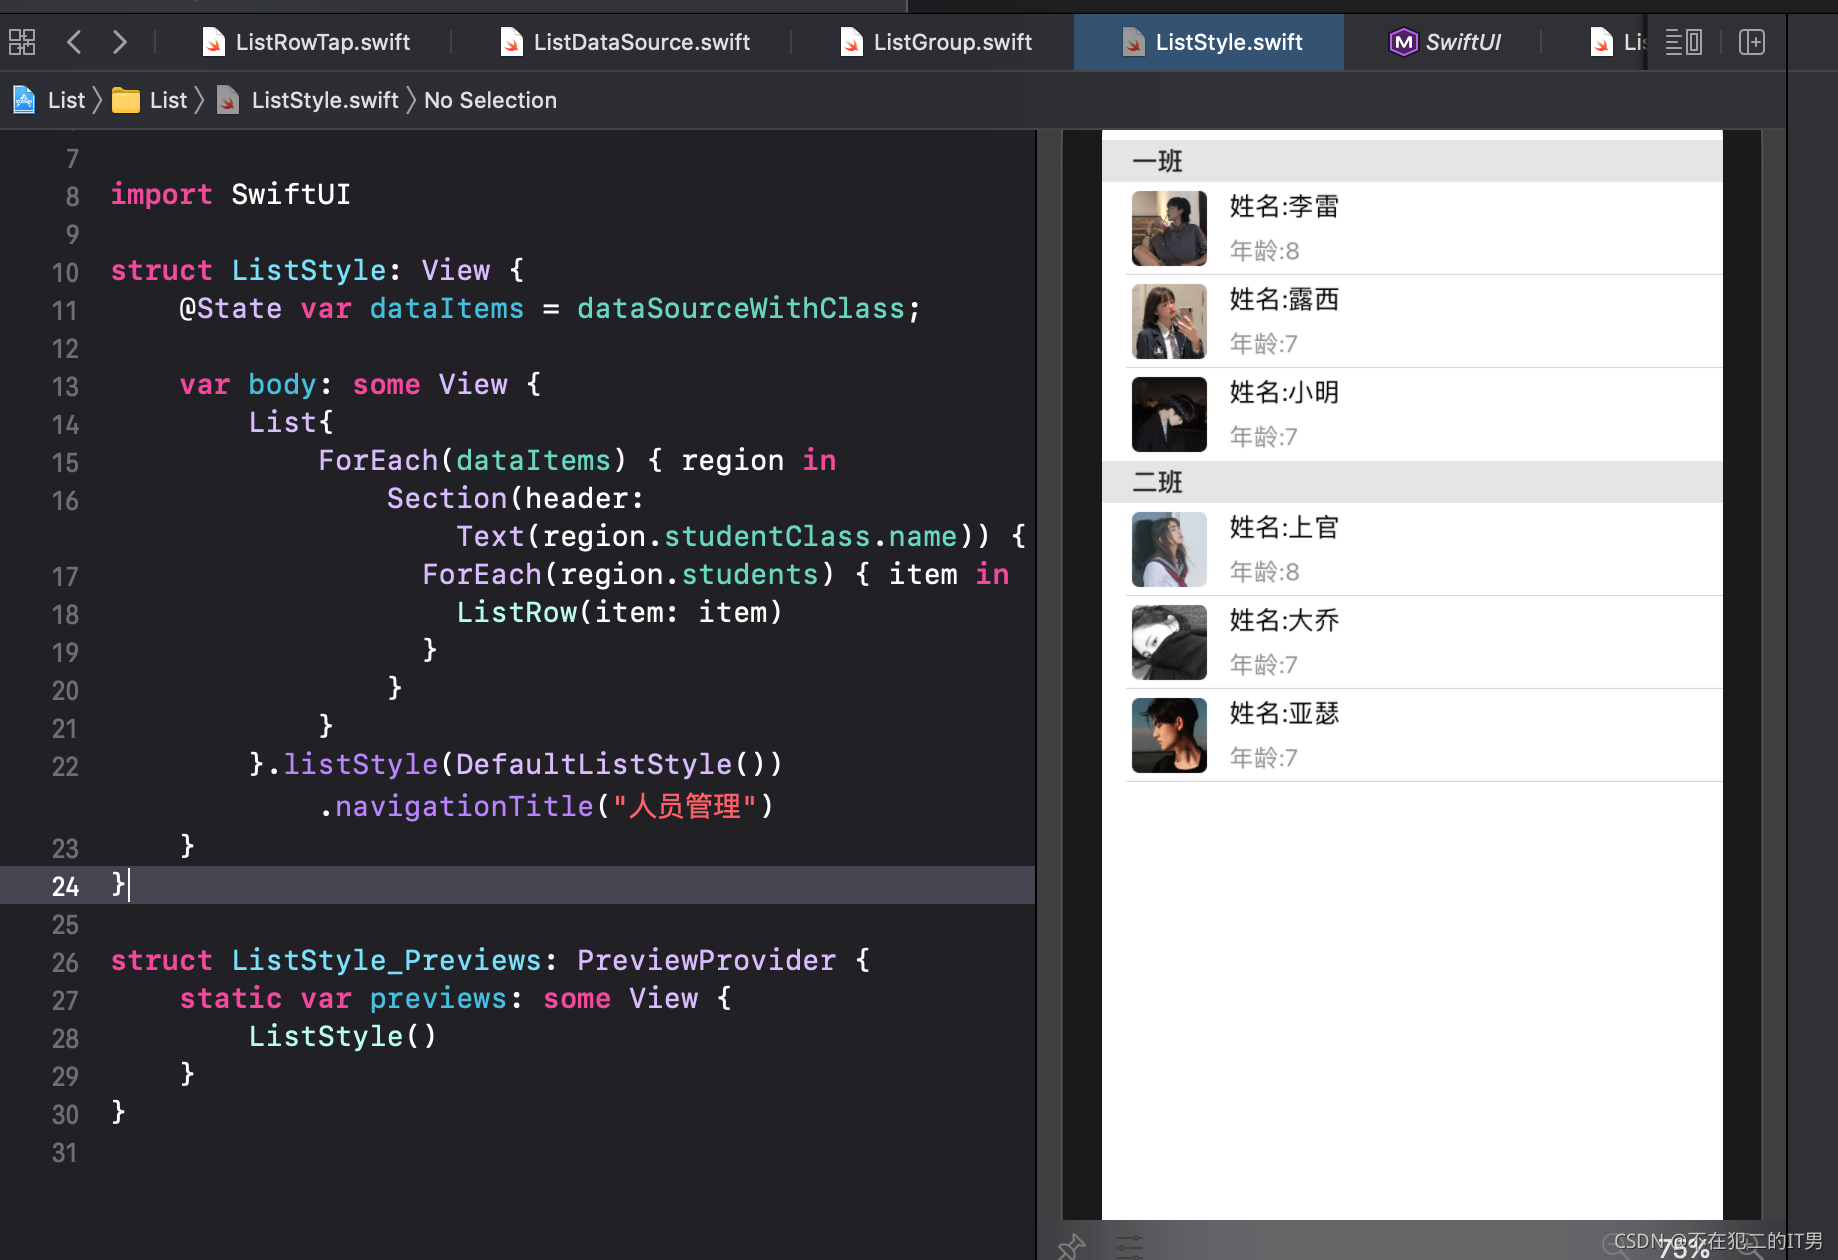Click 'var body' on line 13
1838x1260 pixels.
pos(247,384)
